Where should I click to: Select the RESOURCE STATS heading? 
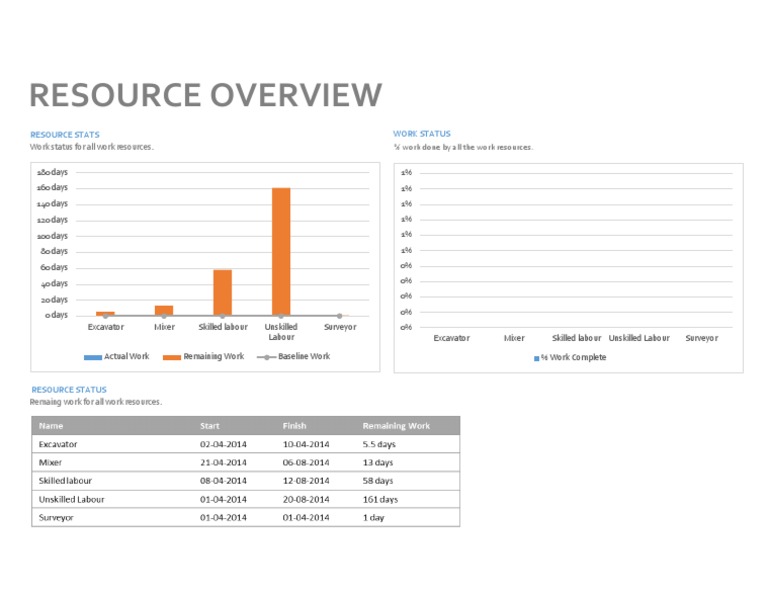[x=65, y=135]
